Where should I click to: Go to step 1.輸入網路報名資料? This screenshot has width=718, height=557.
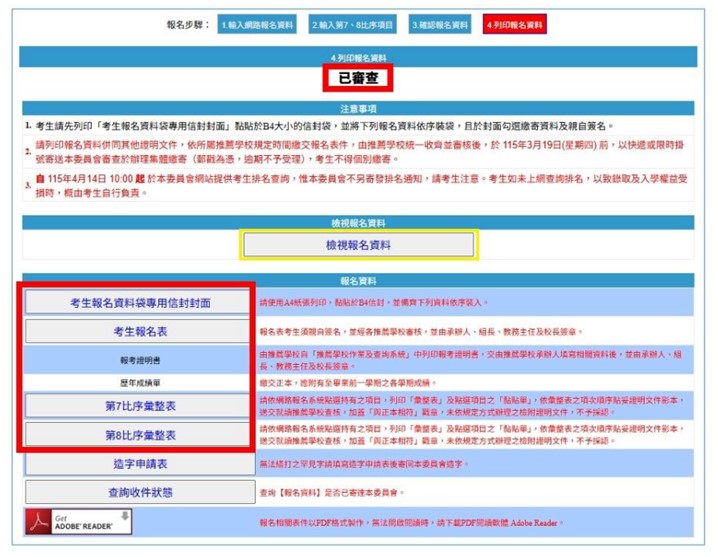257,22
